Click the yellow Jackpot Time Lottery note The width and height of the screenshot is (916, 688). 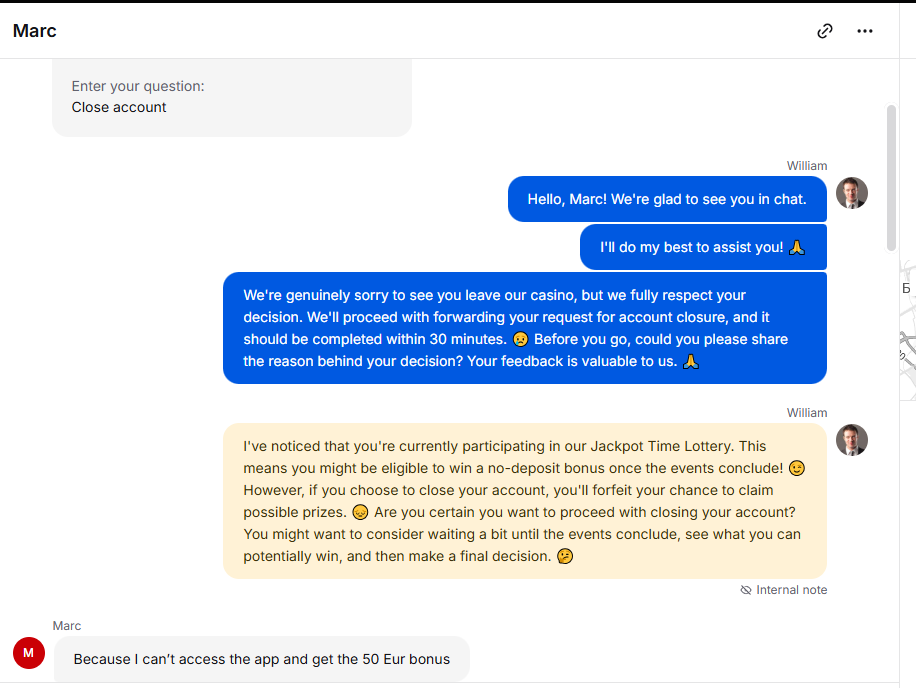pos(525,501)
